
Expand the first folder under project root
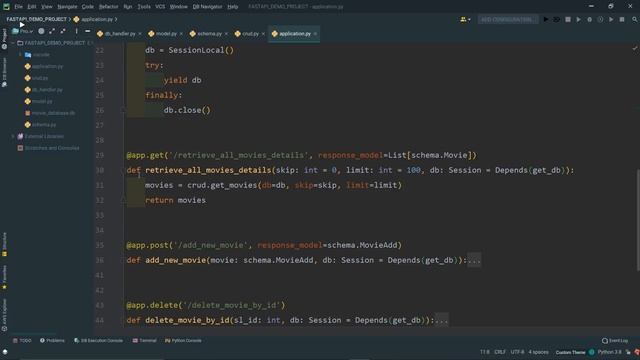tap(20, 55)
